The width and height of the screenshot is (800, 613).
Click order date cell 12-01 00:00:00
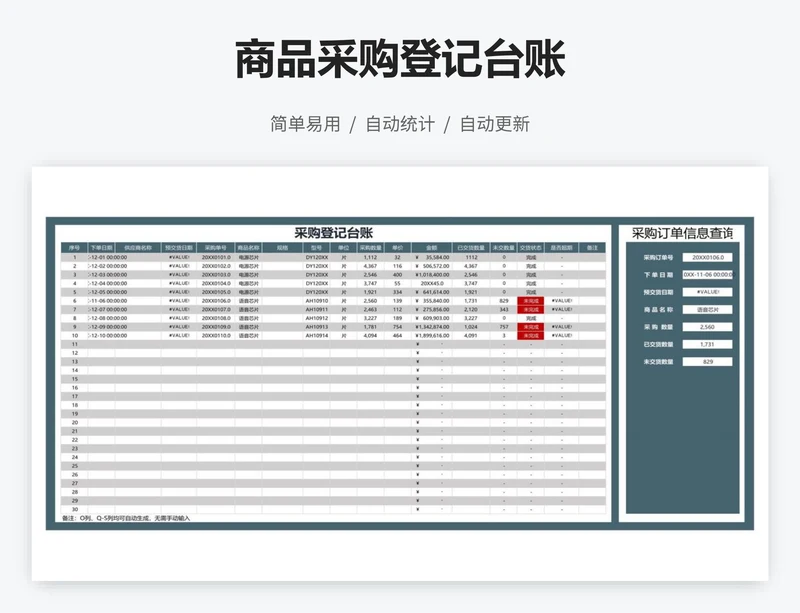108,258
